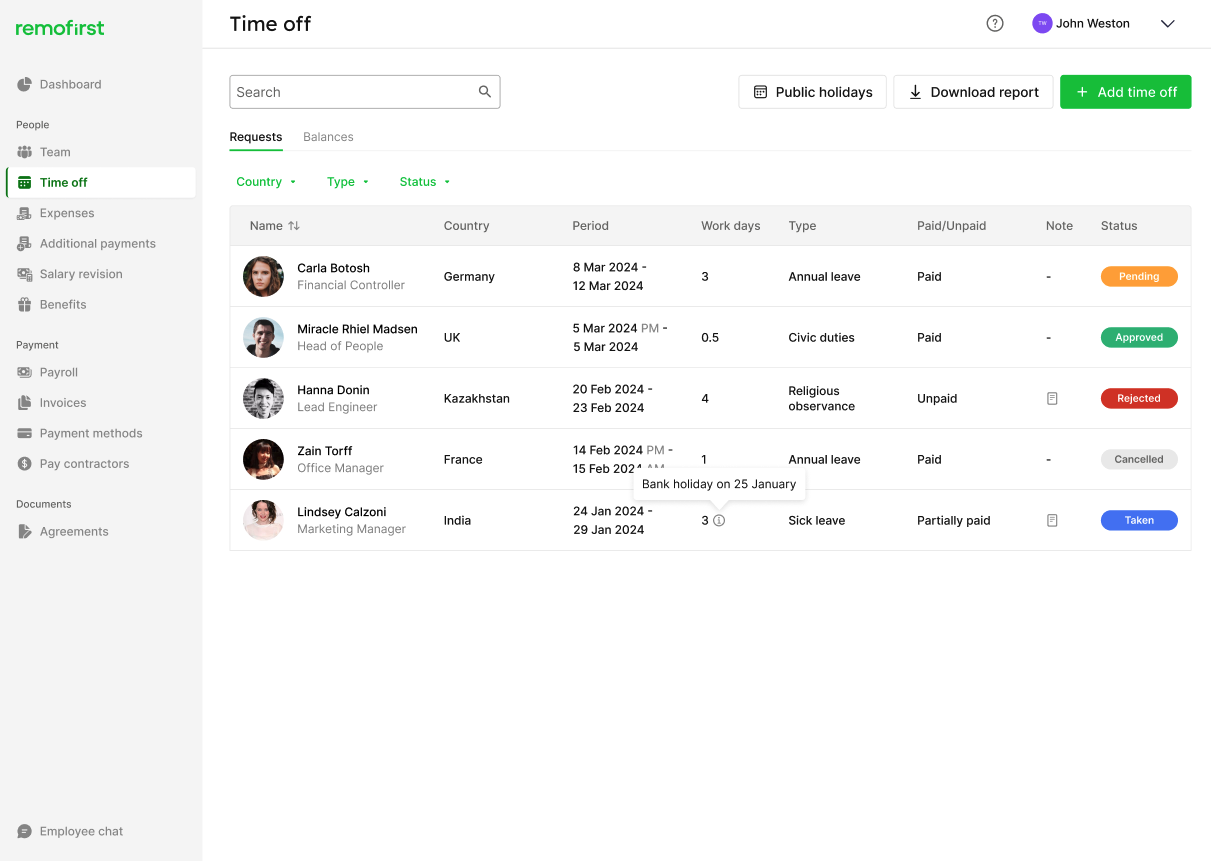Image resolution: width=1211 pixels, height=861 pixels.
Task: Click the Additional payments icon
Action: tap(25, 244)
